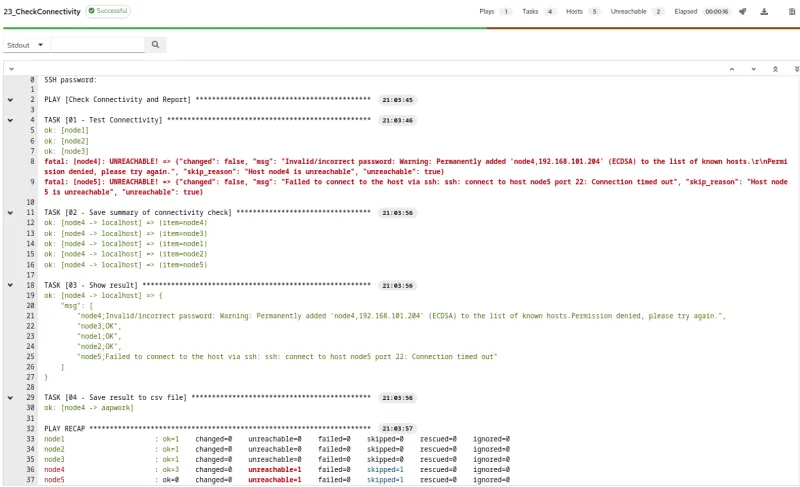Click the line with (item=node5)

click(x=126, y=265)
